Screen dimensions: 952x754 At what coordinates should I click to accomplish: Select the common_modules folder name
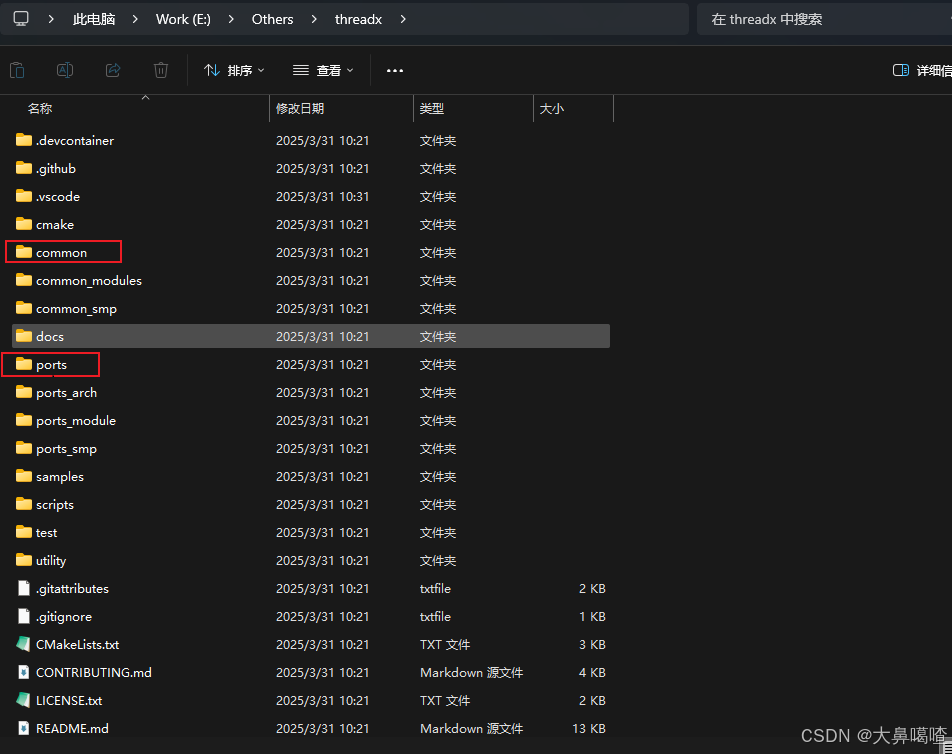89,280
